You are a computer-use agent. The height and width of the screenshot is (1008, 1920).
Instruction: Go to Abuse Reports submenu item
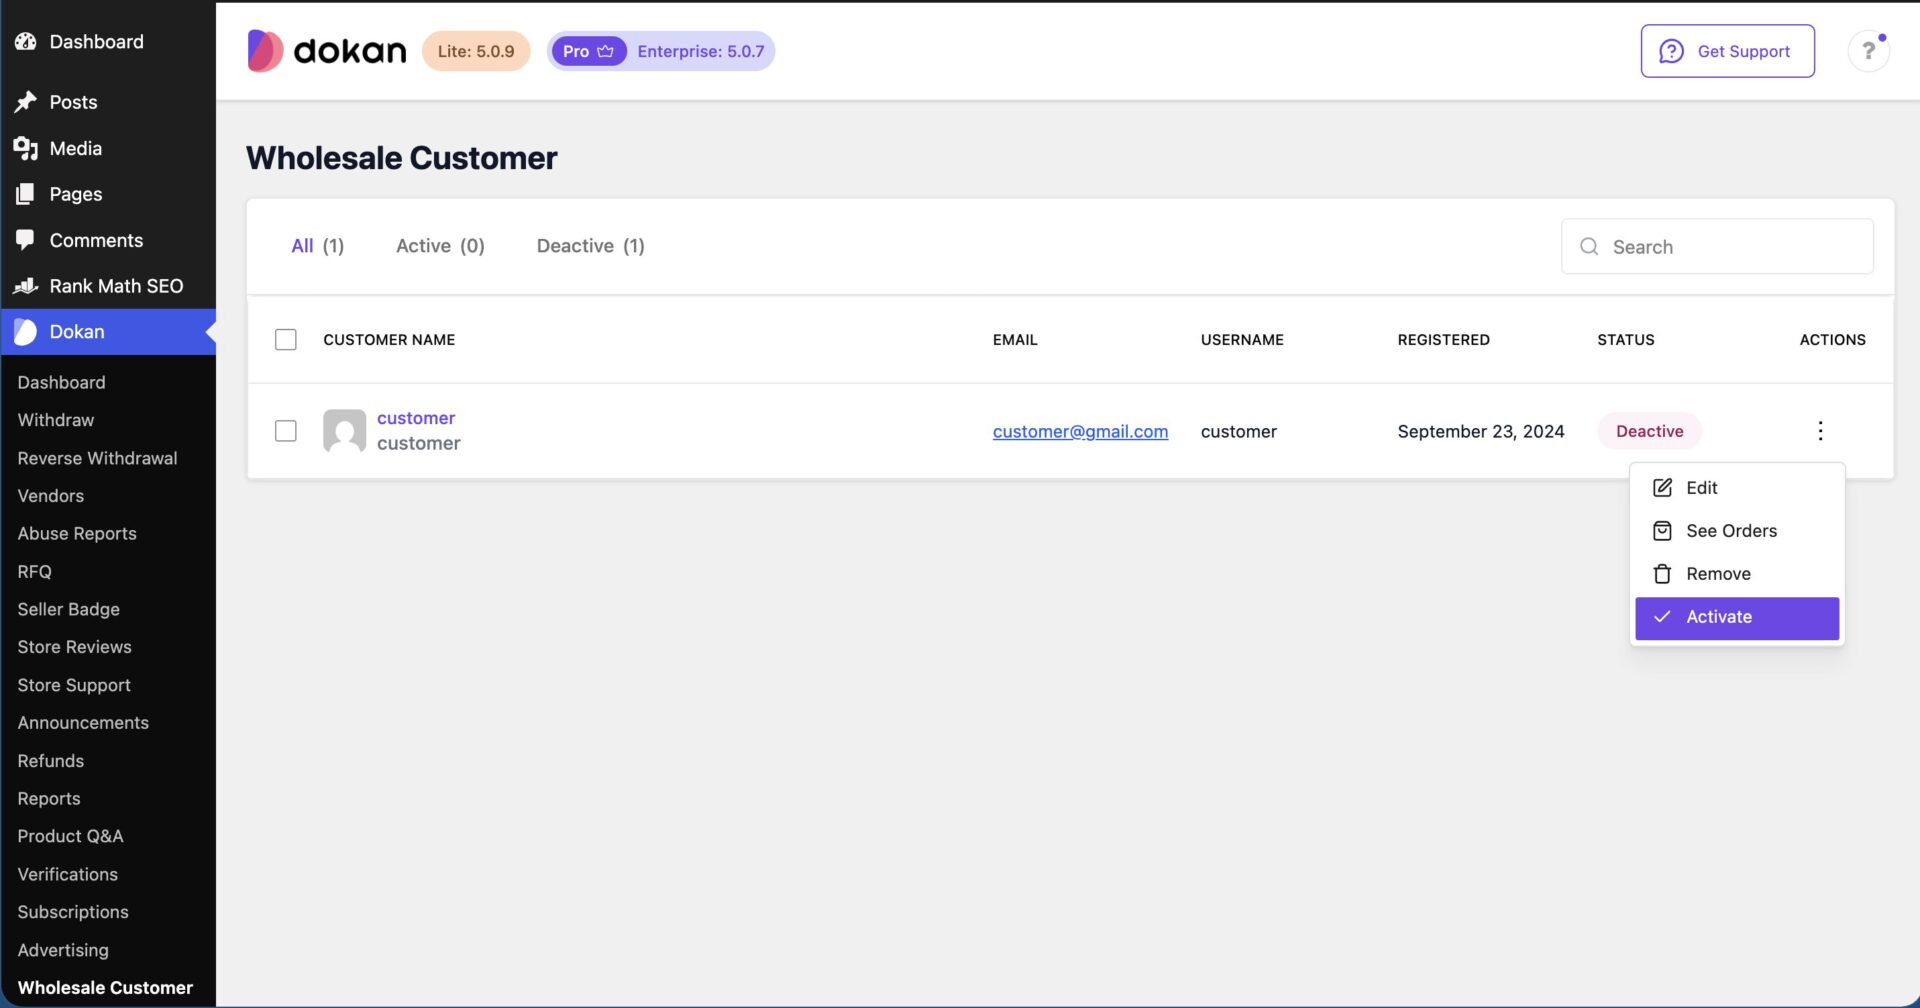click(x=77, y=534)
